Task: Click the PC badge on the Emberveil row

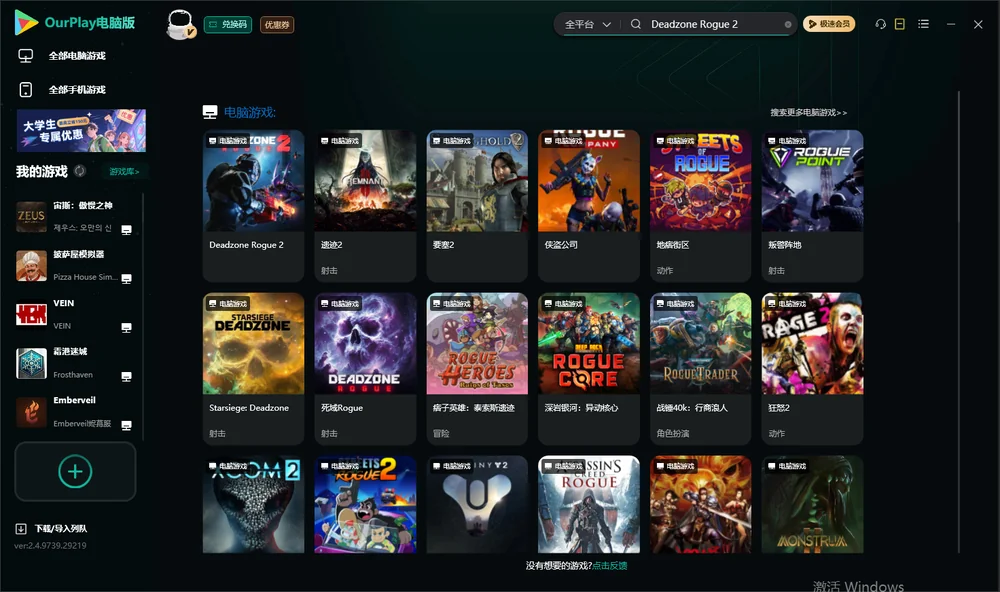Action: [126, 426]
